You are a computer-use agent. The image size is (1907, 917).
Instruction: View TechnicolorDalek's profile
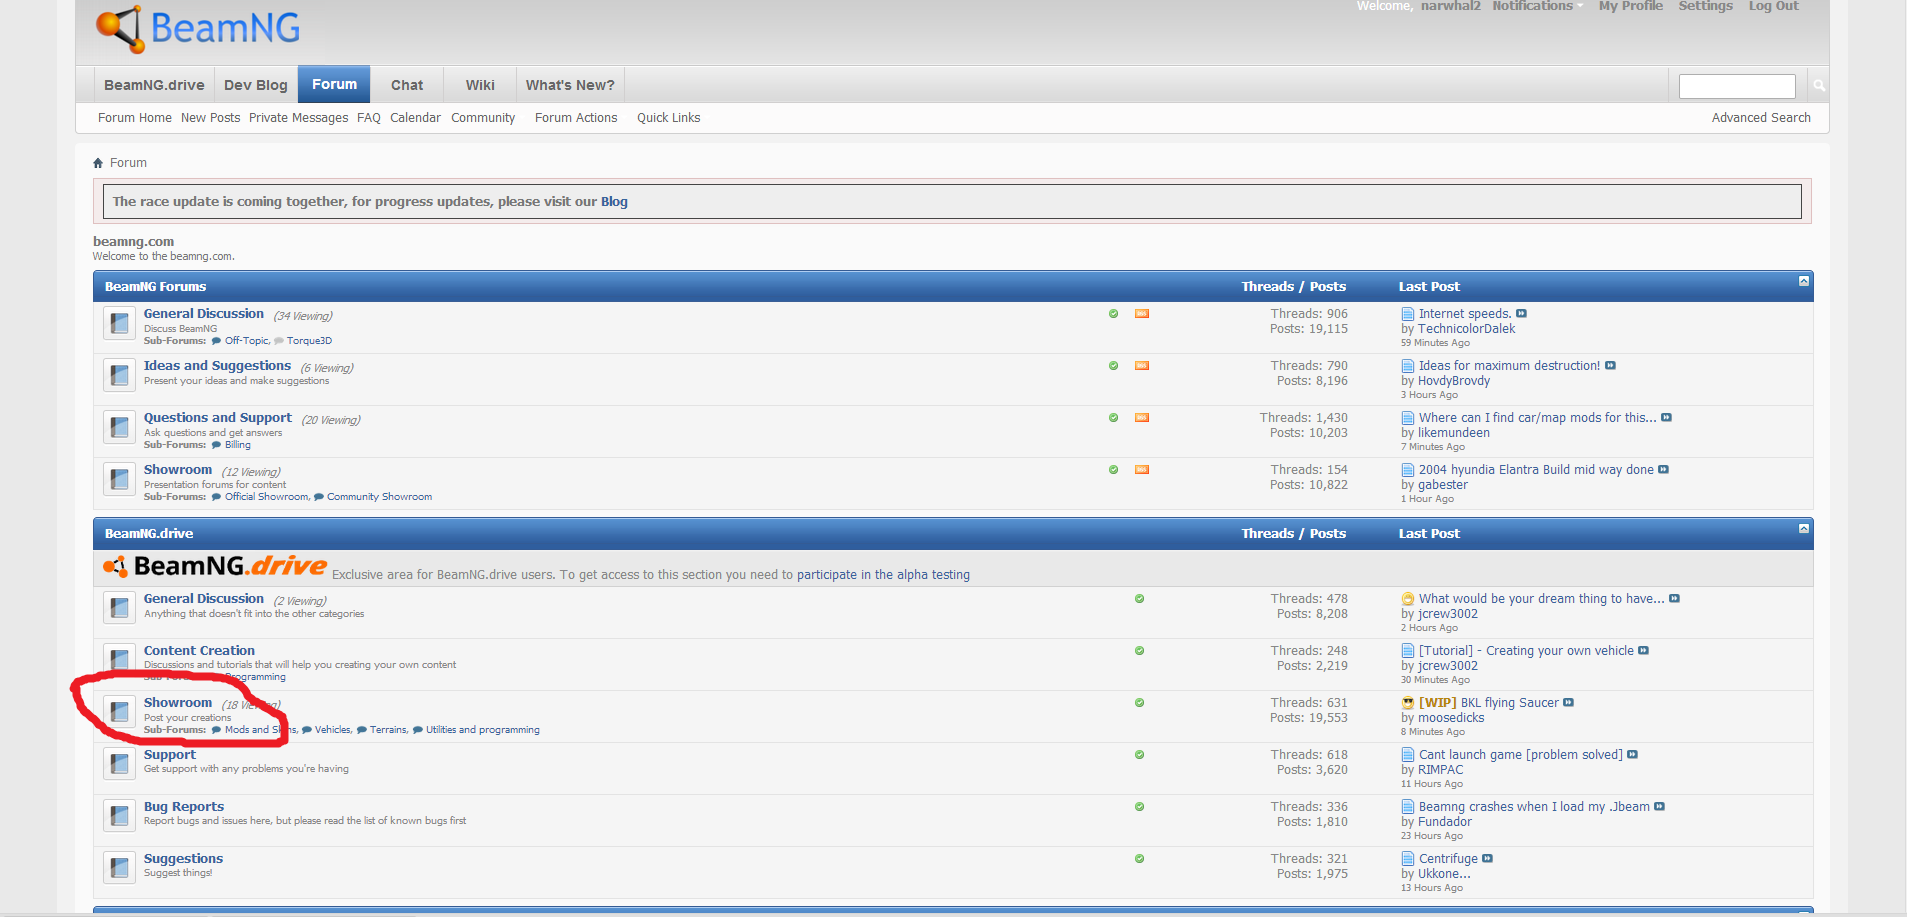point(1466,329)
